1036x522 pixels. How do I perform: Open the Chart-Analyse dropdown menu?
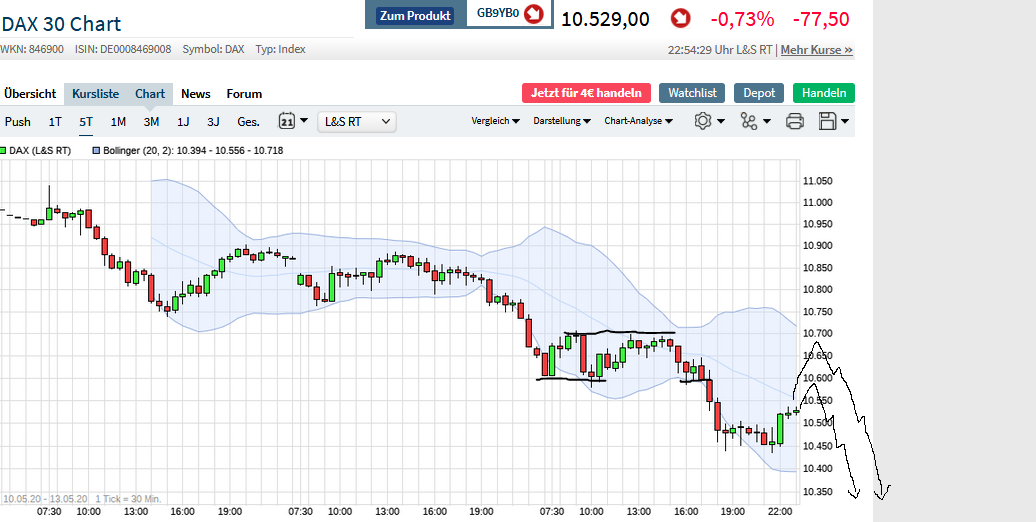pyautogui.click(x=638, y=121)
